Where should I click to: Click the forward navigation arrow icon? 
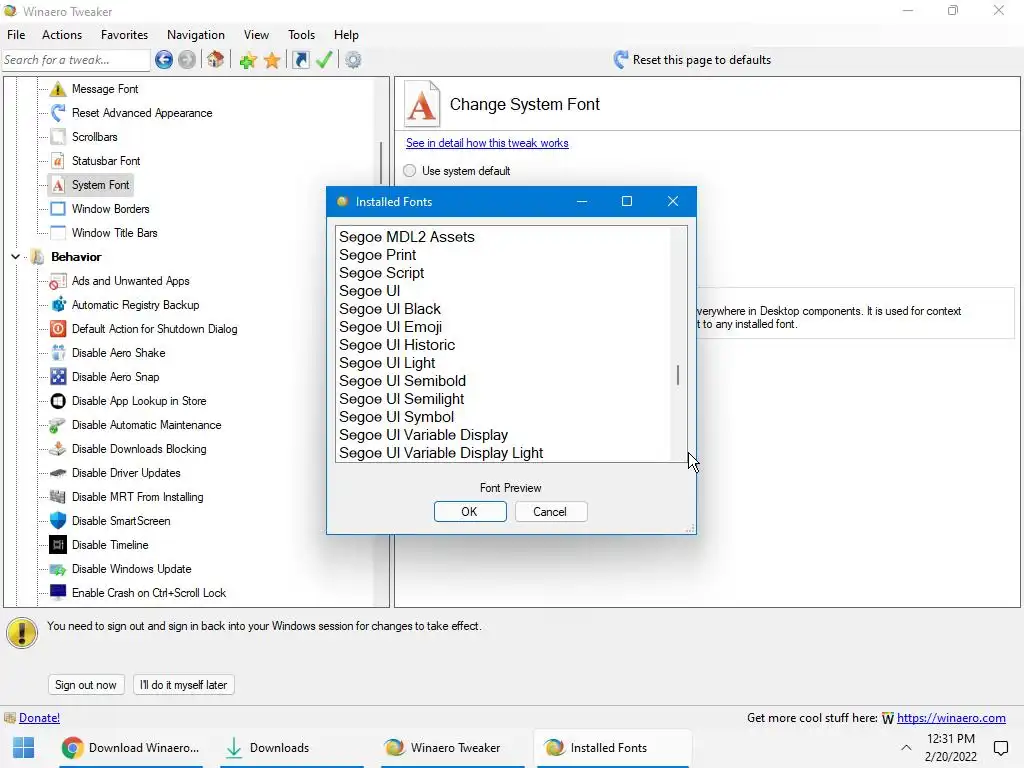pyautogui.click(x=187, y=60)
